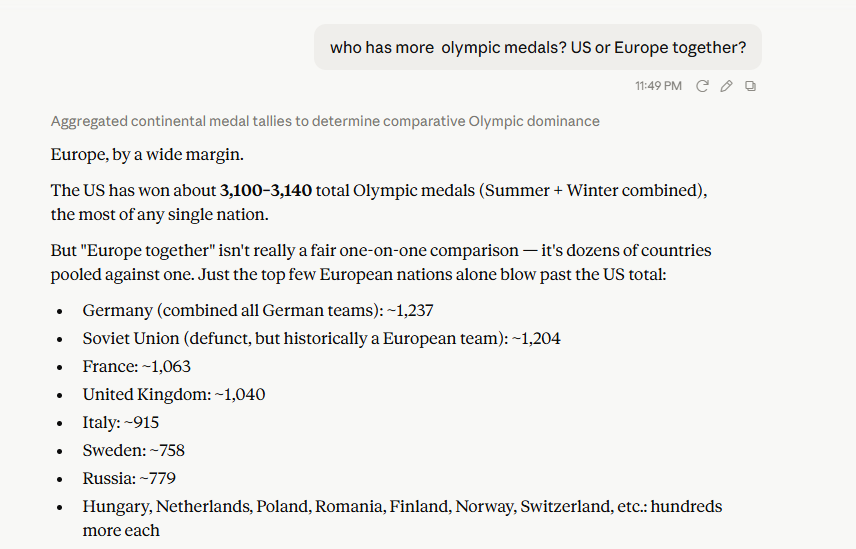Click the copy message icon
The height and width of the screenshot is (549, 856).
pyautogui.click(x=751, y=86)
